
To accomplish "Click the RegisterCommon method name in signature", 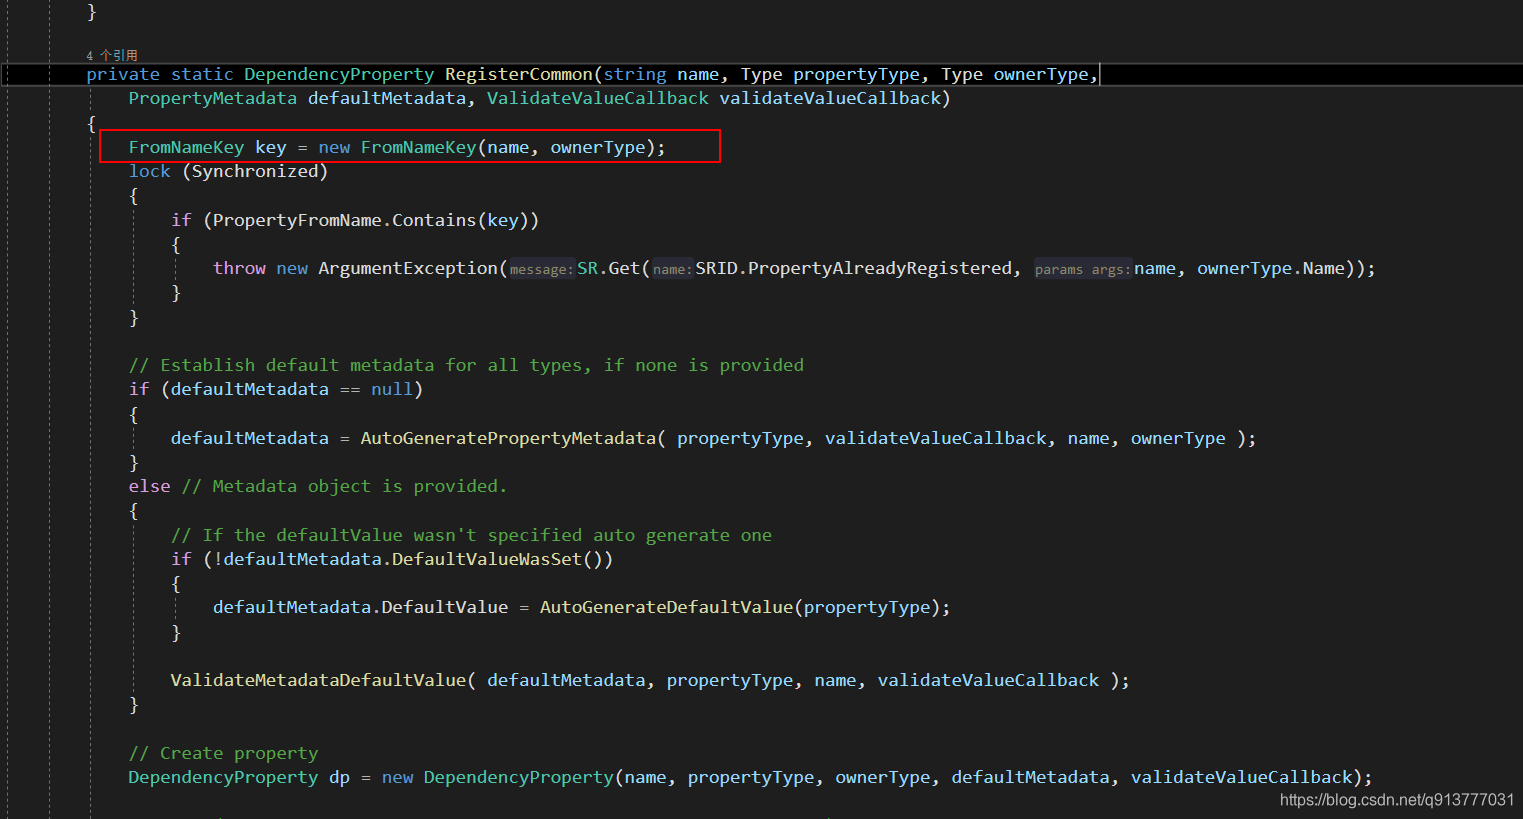I will (519, 74).
